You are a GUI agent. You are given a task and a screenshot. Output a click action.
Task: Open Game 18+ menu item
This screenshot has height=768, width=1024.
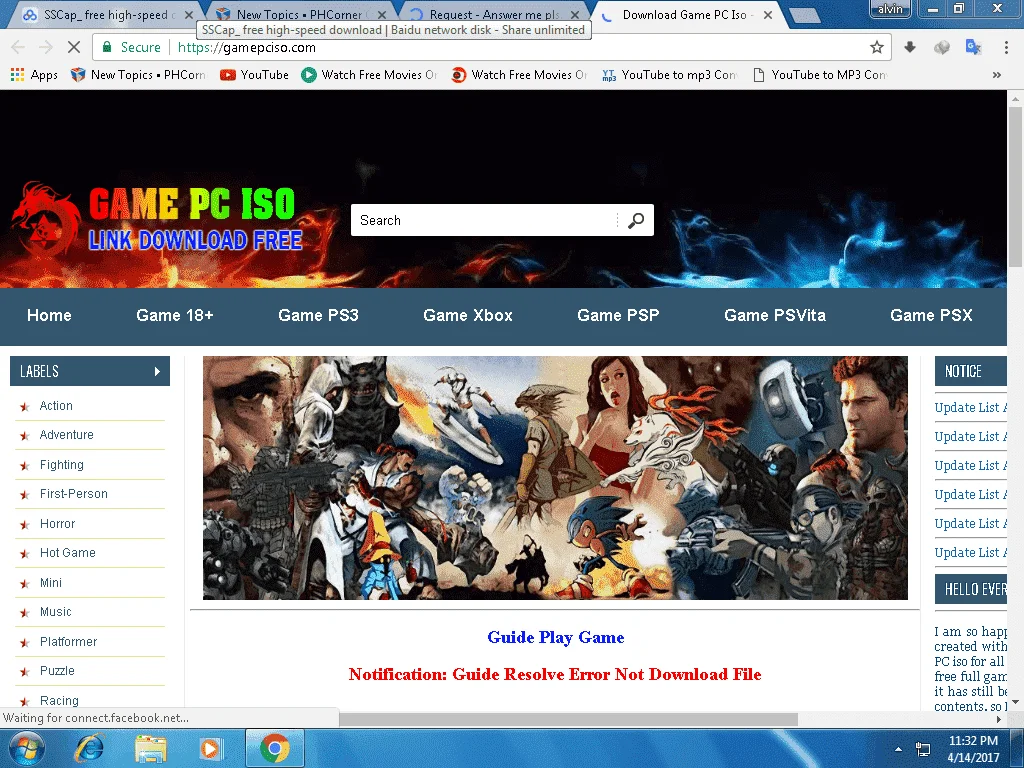[174, 315]
